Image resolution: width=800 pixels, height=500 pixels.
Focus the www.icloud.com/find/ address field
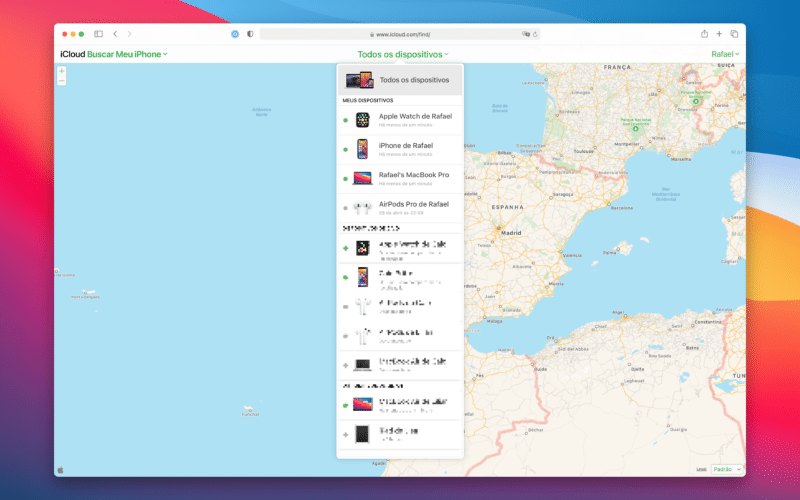(399, 34)
